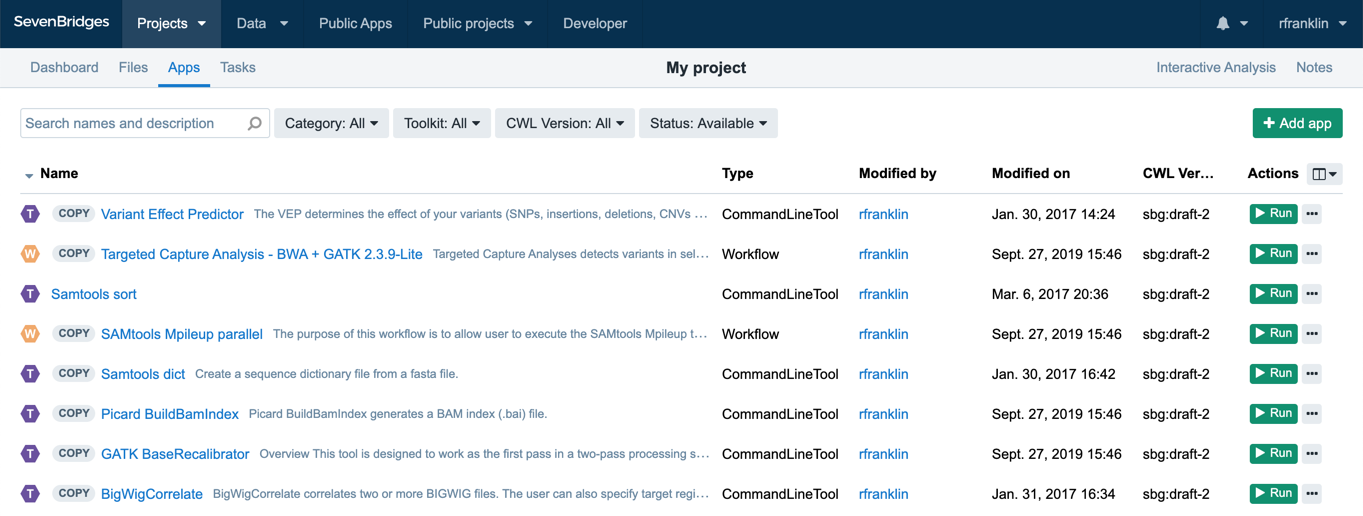The image size is (1363, 516).
Task: Open the Developer menu item
Action: pos(595,24)
